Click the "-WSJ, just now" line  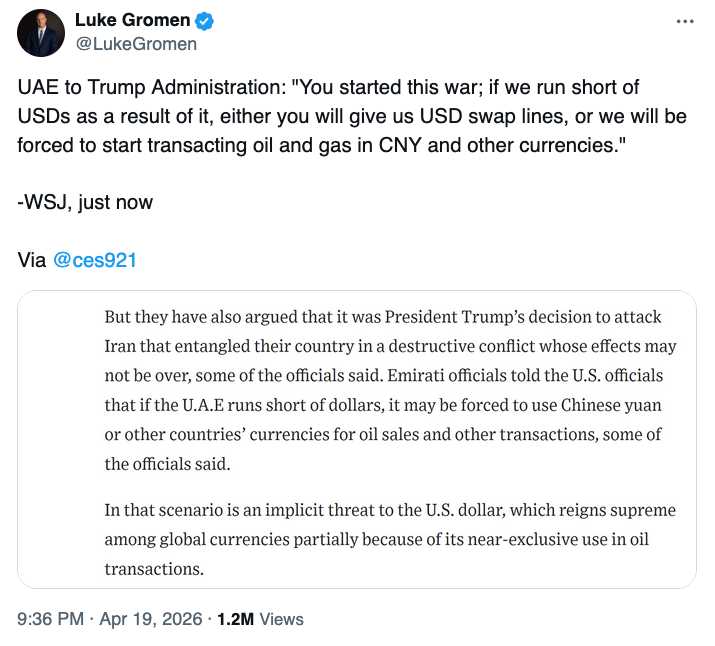click(x=85, y=202)
